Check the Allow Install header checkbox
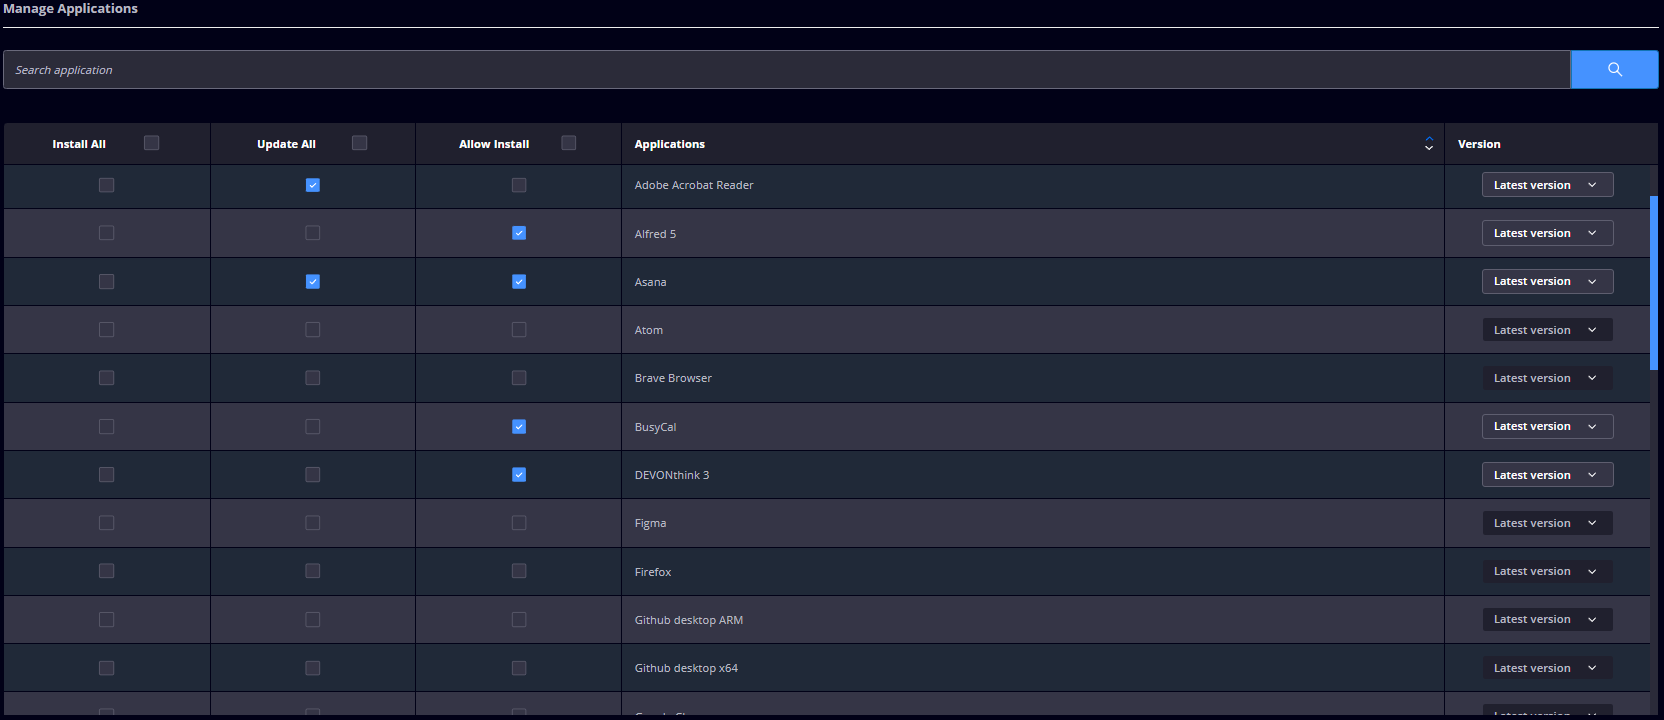The height and width of the screenshot is (720, 1664). [569, 143]
